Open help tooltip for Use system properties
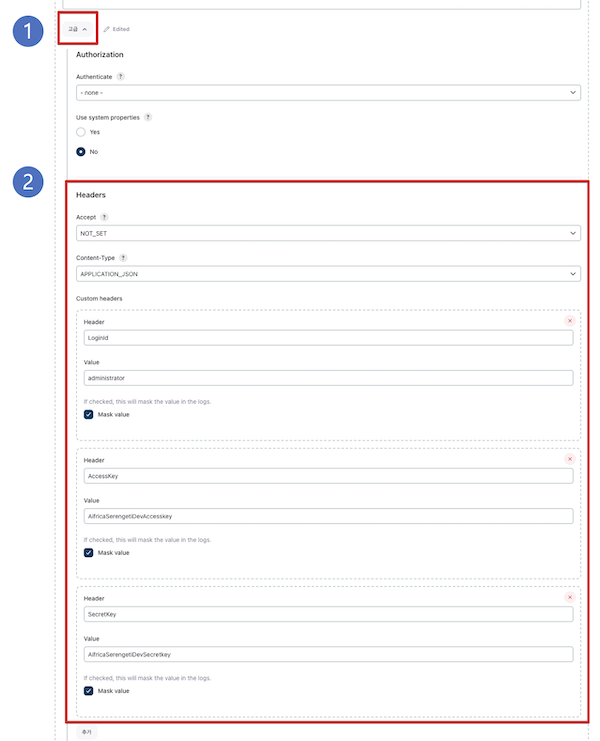 [x=148, y=116]
